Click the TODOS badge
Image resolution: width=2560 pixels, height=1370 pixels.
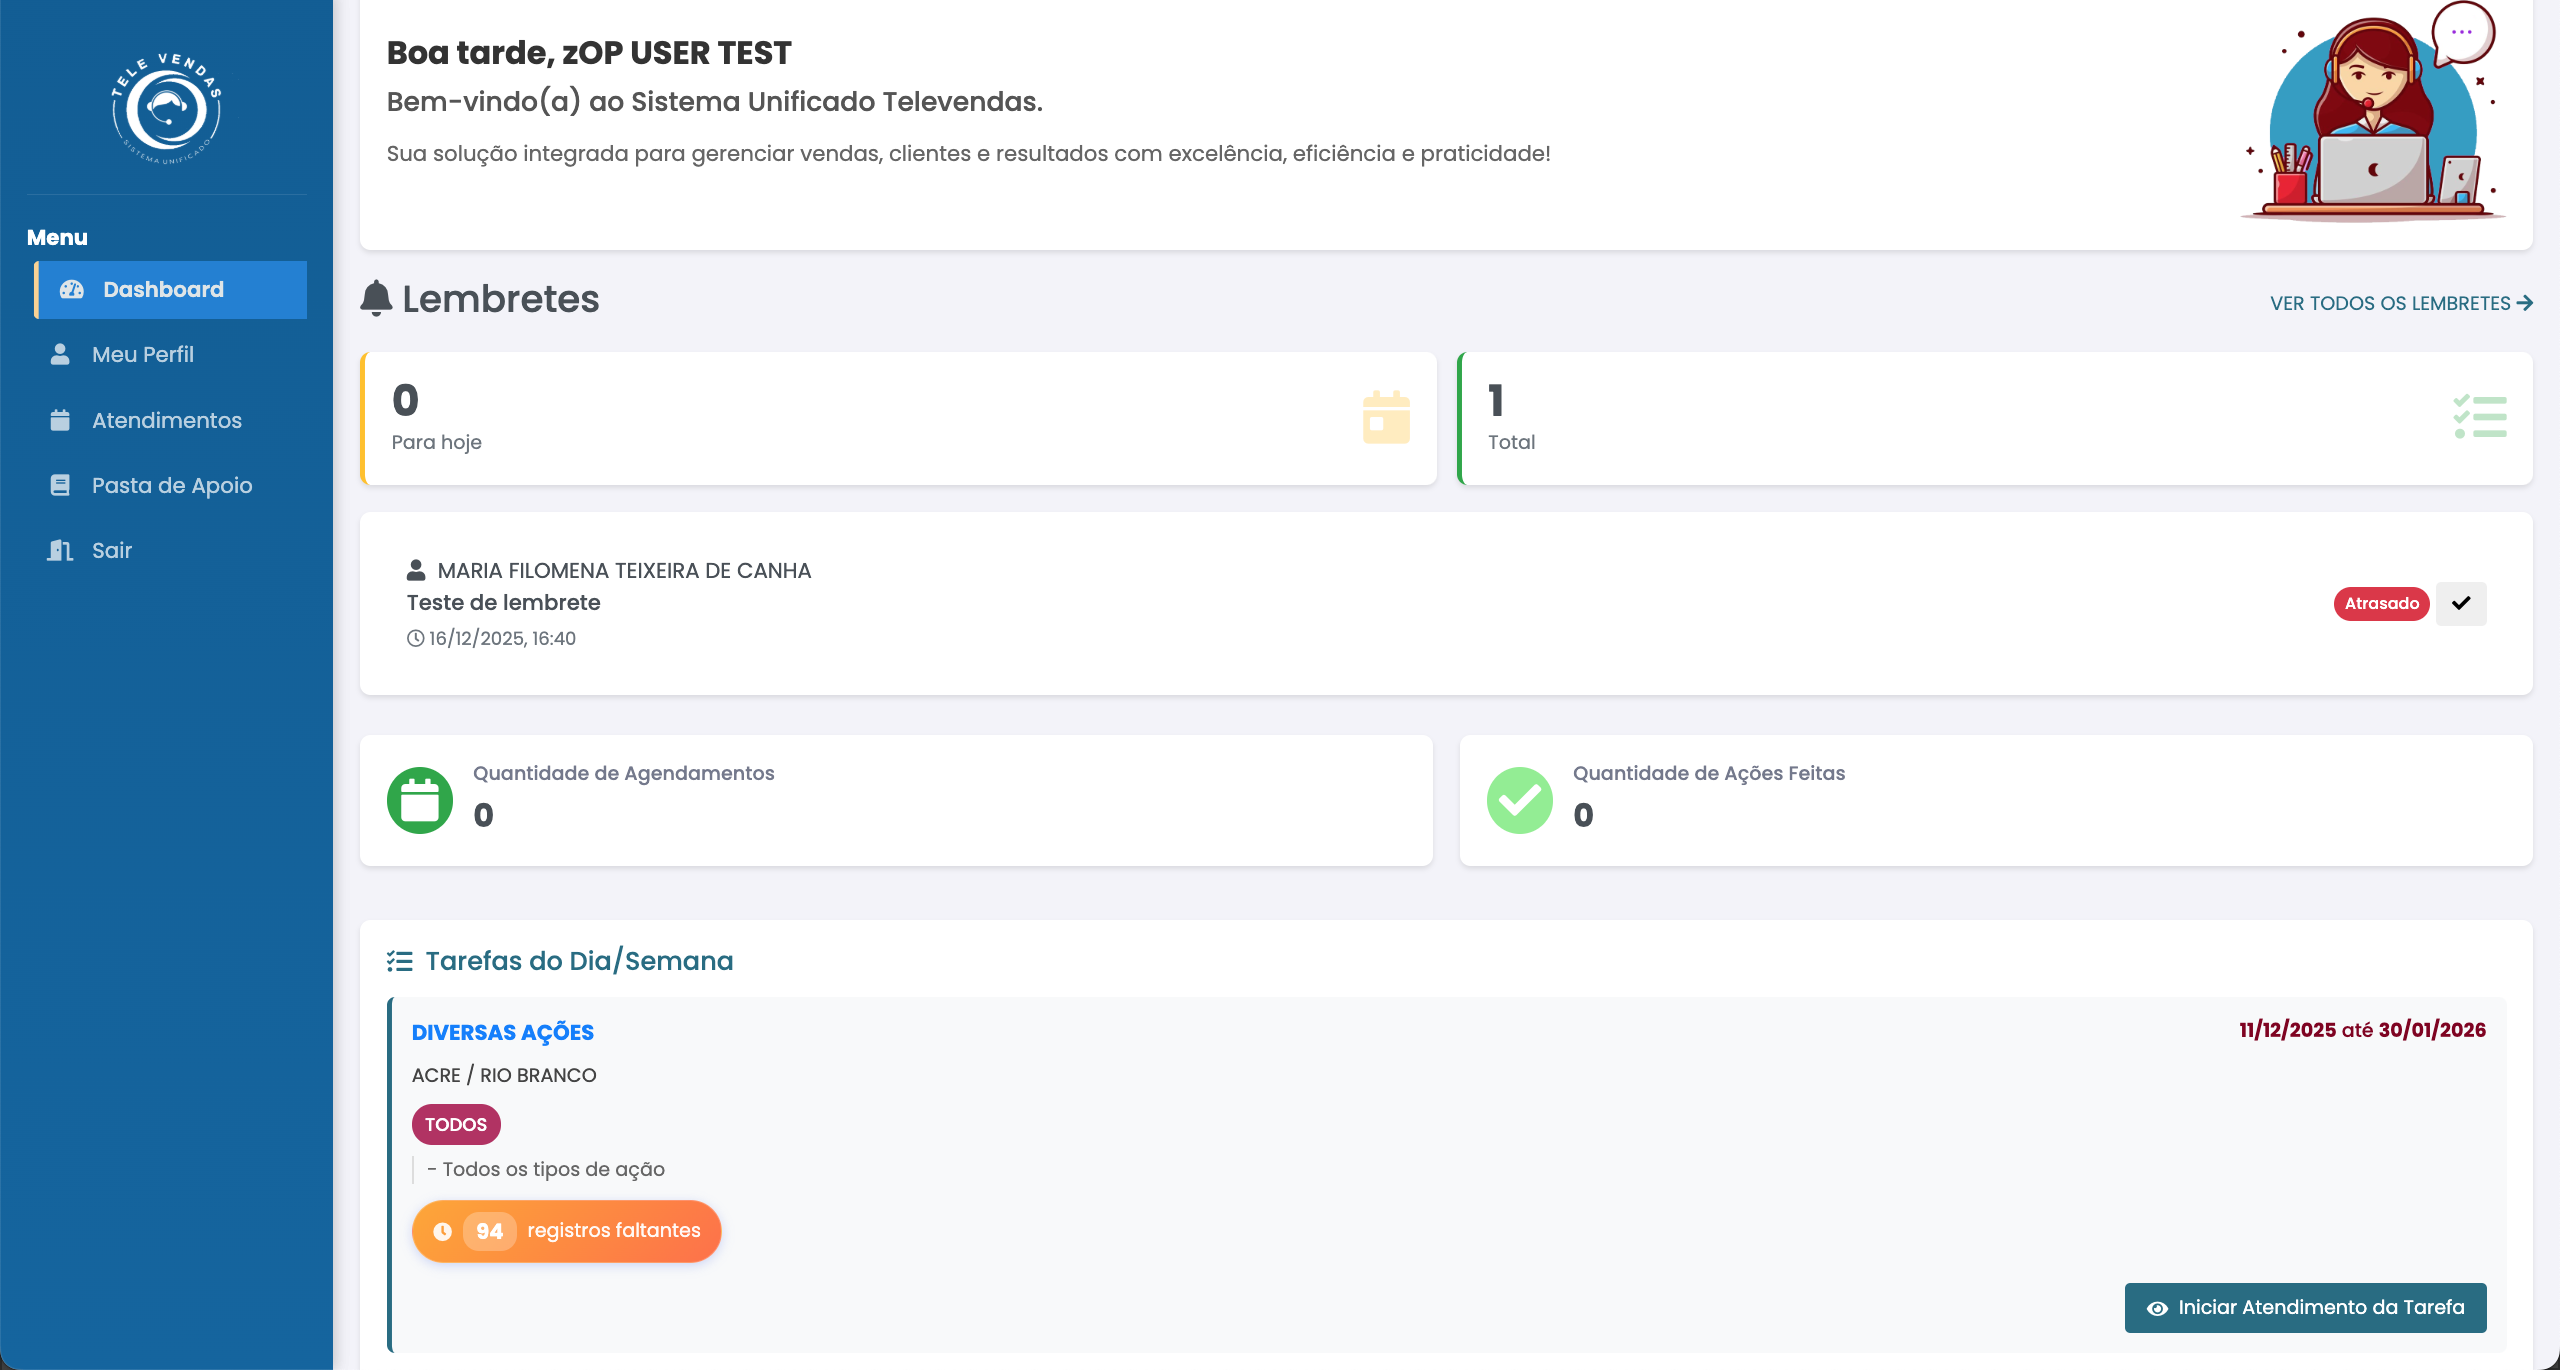point(456,1124)
